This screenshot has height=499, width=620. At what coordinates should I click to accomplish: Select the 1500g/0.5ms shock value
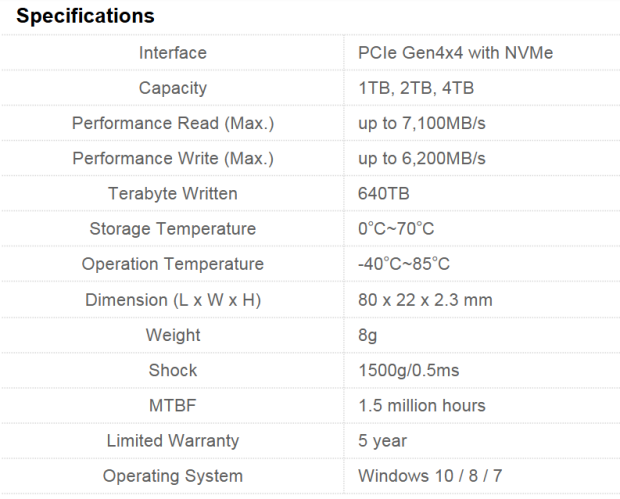(x=409, y=370)
